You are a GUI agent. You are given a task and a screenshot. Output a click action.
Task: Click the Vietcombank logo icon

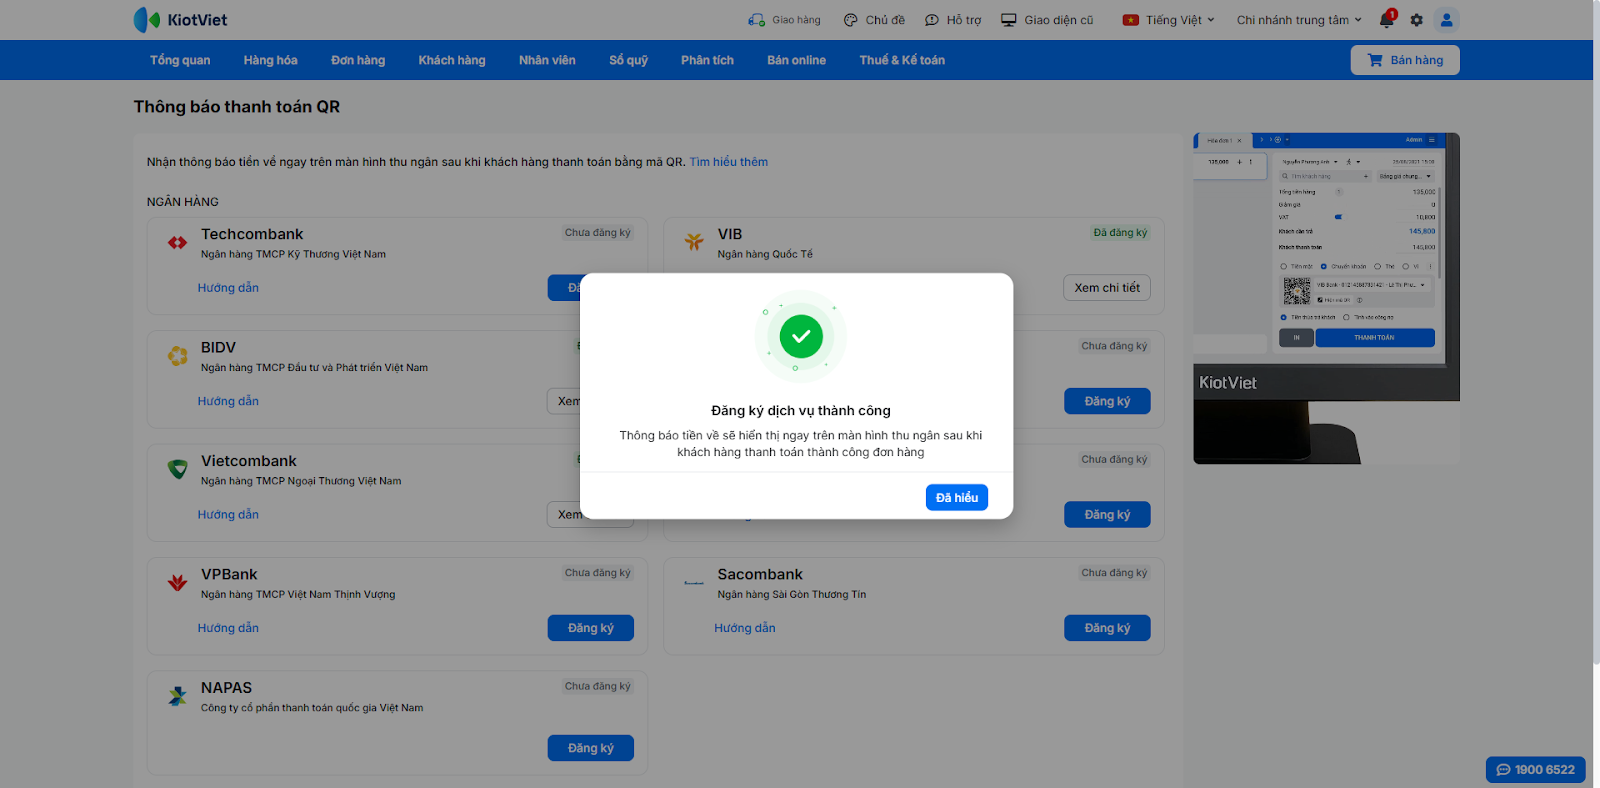click(178, 469)
